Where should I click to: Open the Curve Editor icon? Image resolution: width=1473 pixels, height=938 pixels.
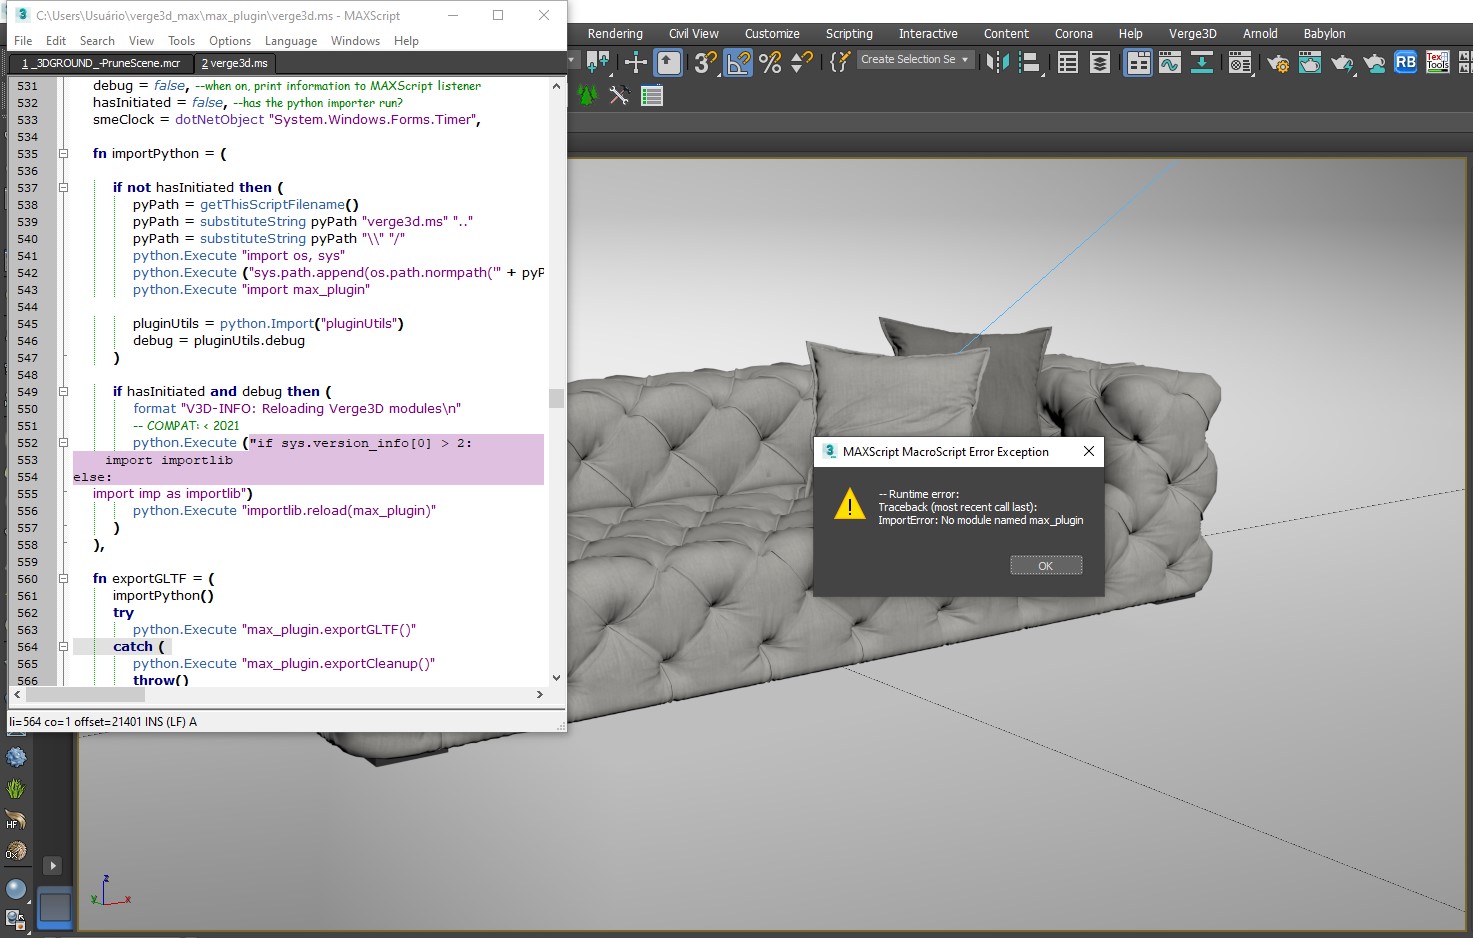[1170, 62]
